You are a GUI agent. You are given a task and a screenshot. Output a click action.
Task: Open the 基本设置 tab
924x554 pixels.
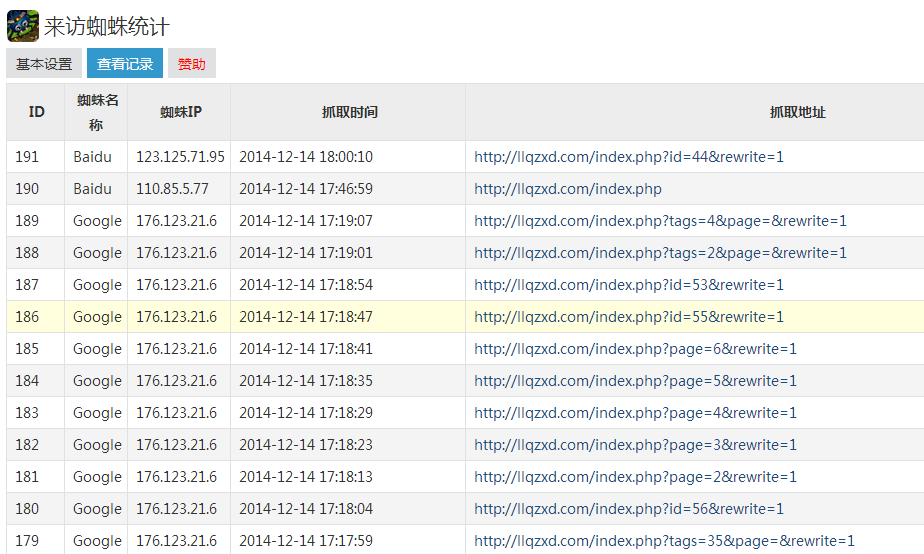[x=44, y=64]
